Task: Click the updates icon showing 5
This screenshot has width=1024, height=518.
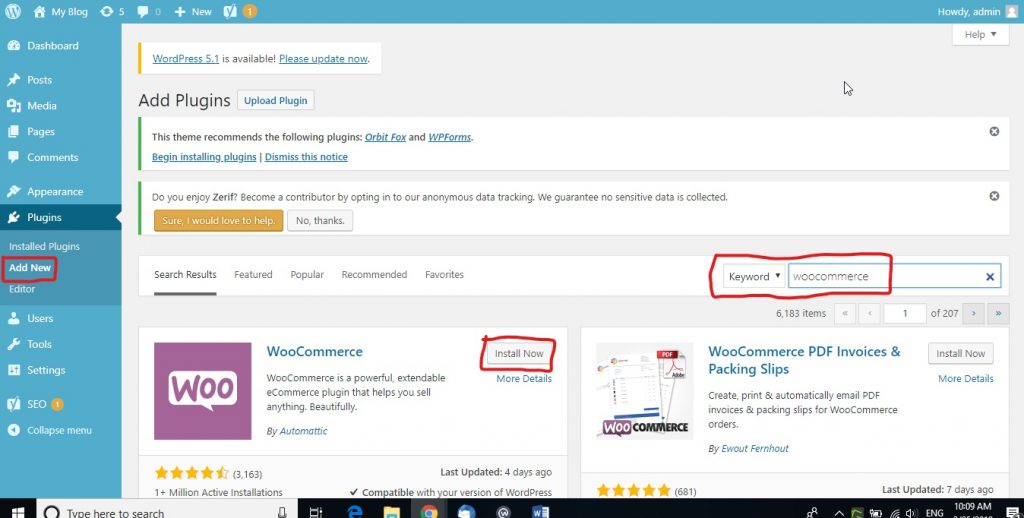Action: point(112,12)
